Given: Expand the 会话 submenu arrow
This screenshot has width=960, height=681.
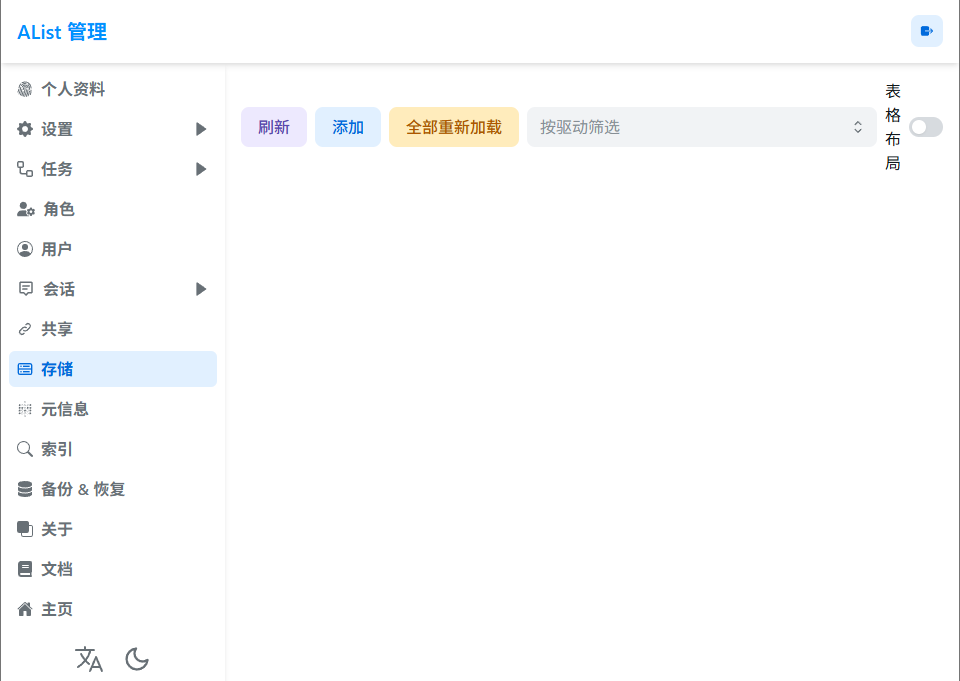Looking at the screenshot, I should [201, 289].
